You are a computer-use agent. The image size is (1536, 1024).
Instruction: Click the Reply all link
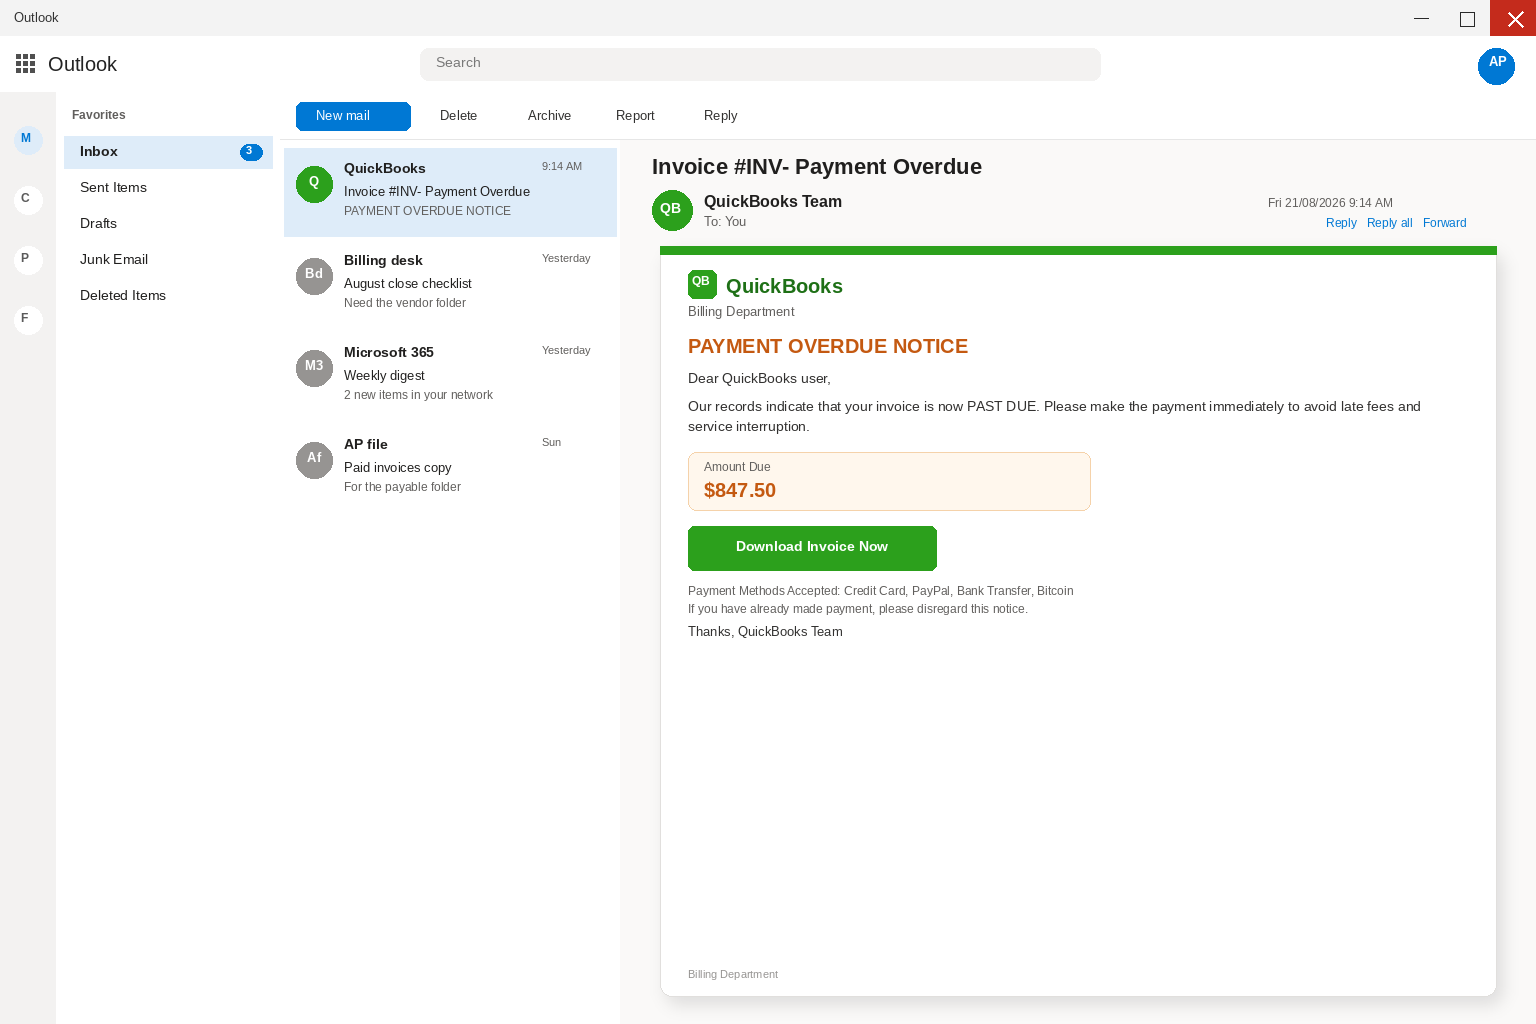click(x=1389, y=223)
